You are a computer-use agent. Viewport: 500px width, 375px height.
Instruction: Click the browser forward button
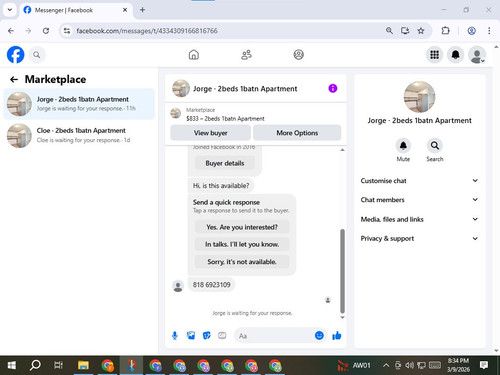tap(28, 31)
